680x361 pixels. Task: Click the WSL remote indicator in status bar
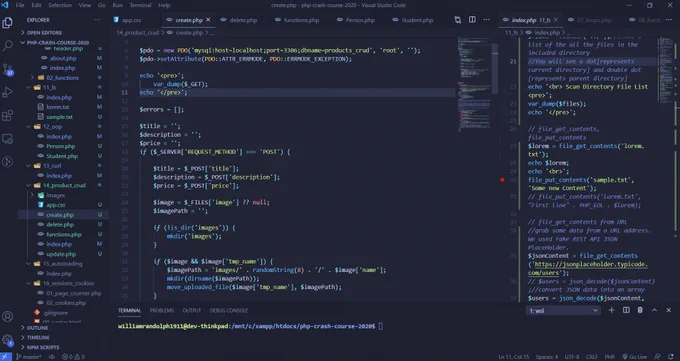pos(6,357)
